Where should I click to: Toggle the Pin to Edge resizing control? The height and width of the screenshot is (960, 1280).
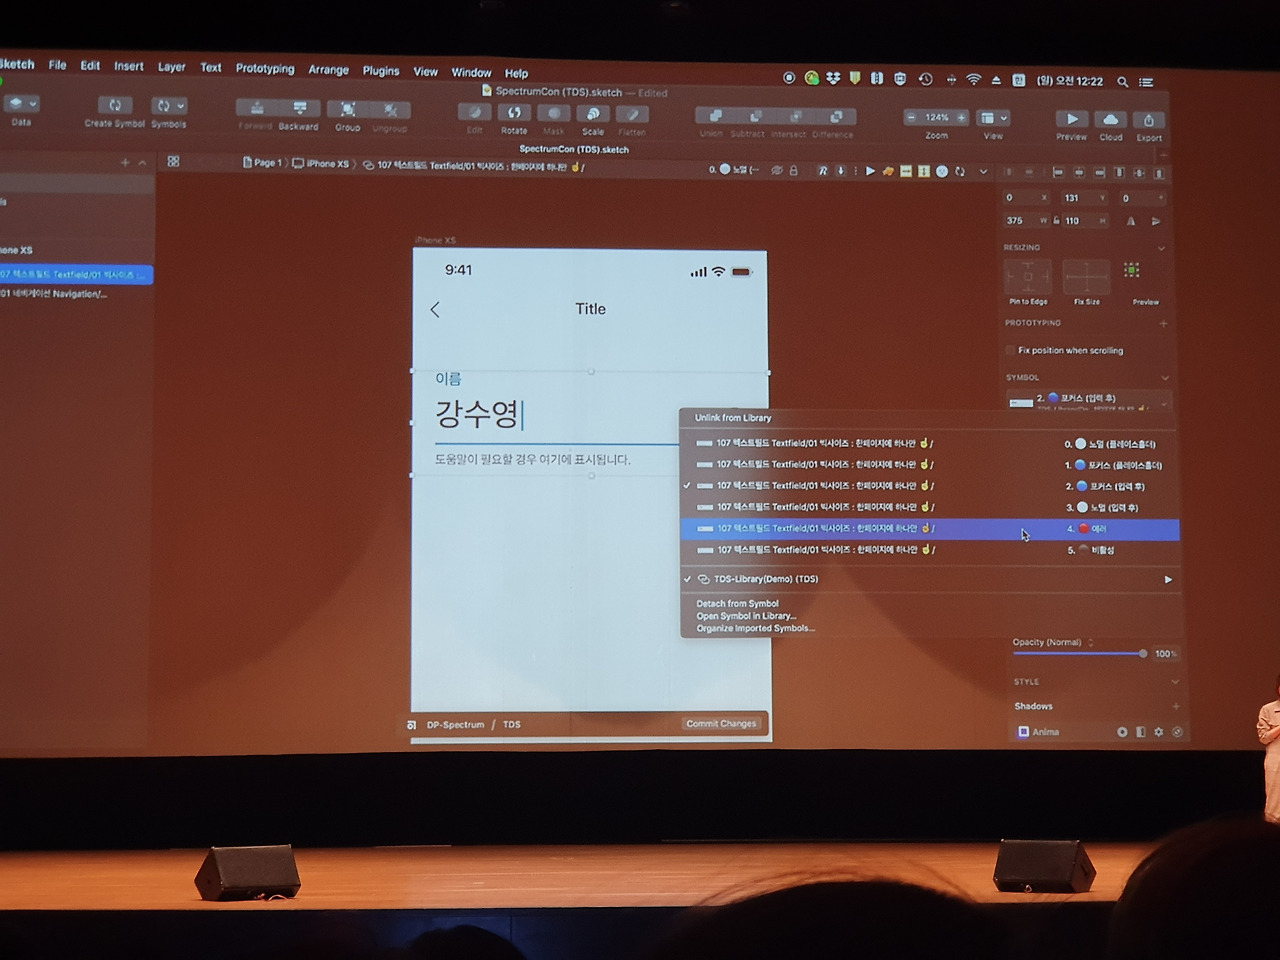[x=1028, y=276]
